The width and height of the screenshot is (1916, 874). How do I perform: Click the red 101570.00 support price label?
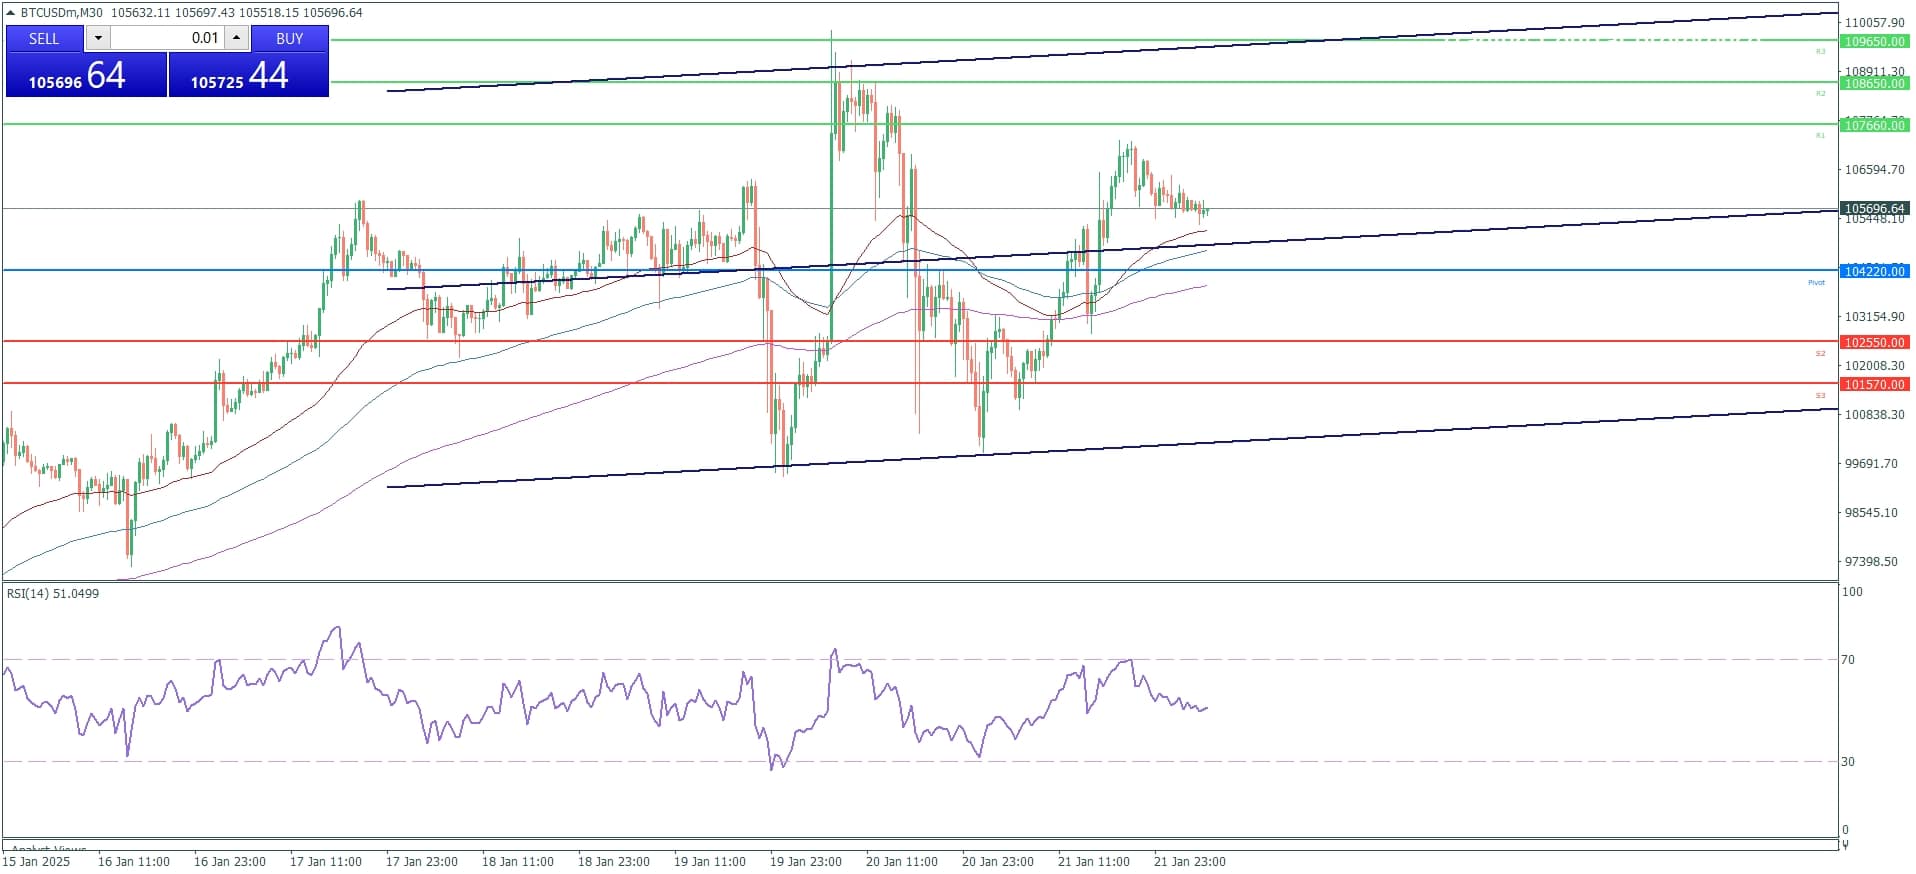tap(1874, 384)
